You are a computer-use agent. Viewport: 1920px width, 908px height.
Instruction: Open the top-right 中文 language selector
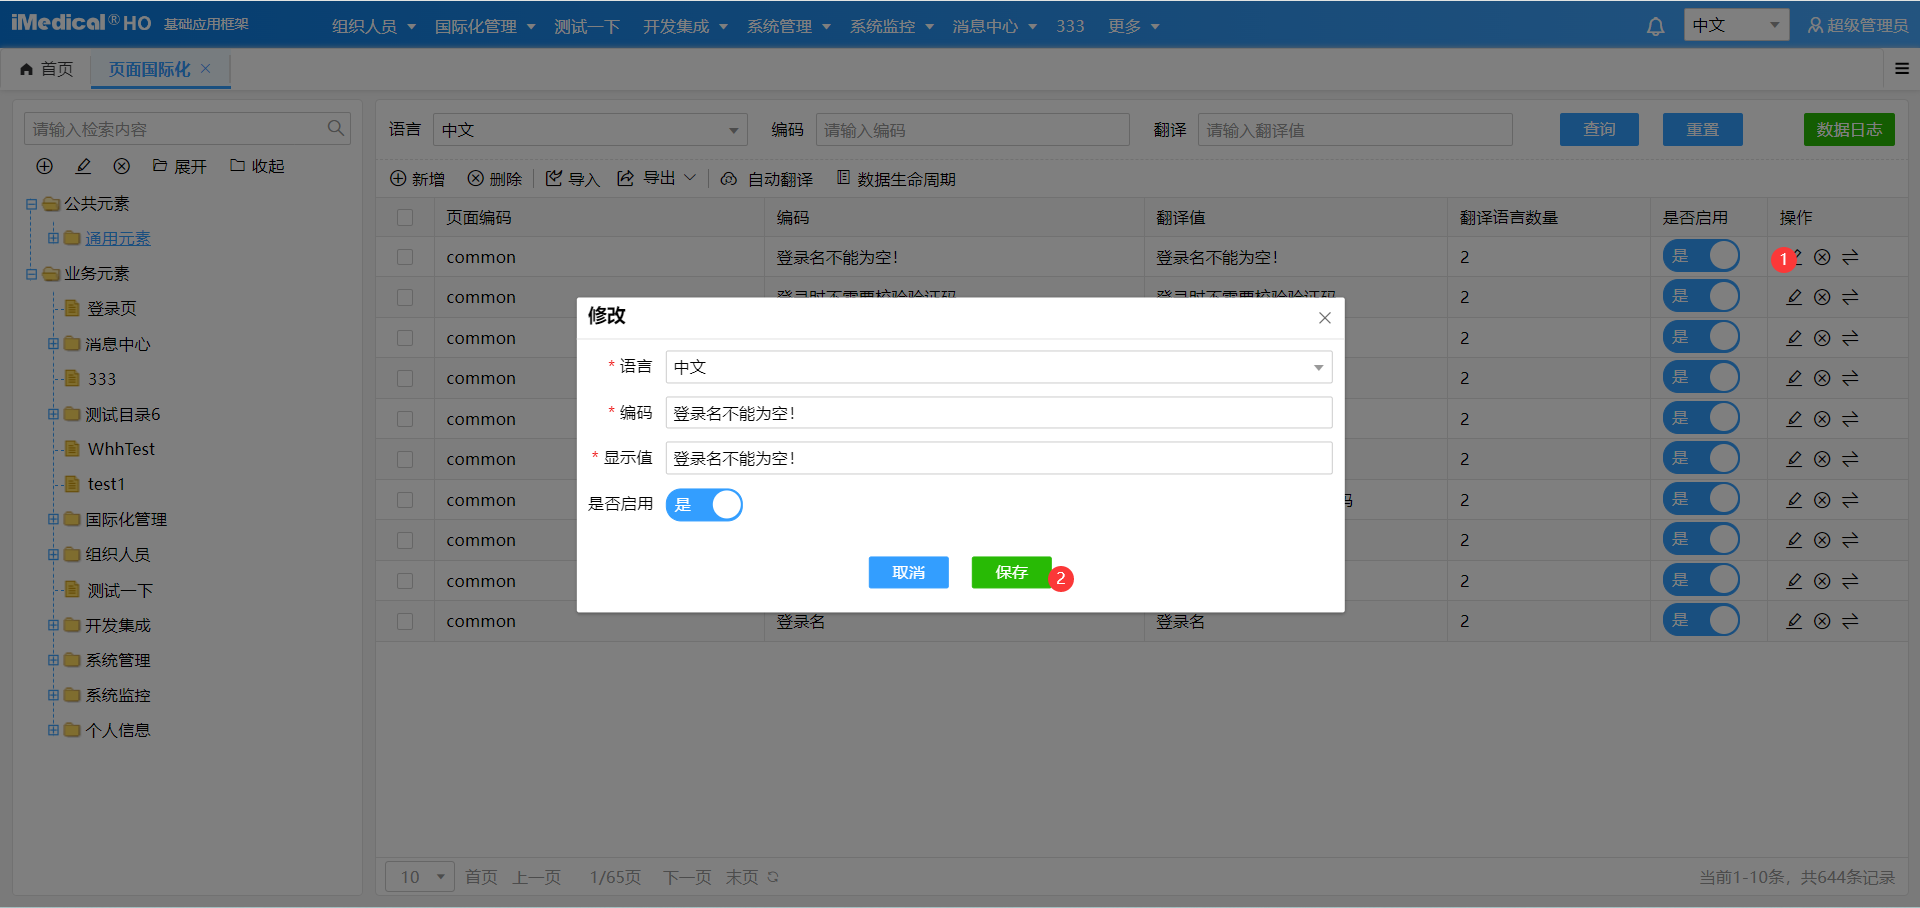coord(1737,25)
